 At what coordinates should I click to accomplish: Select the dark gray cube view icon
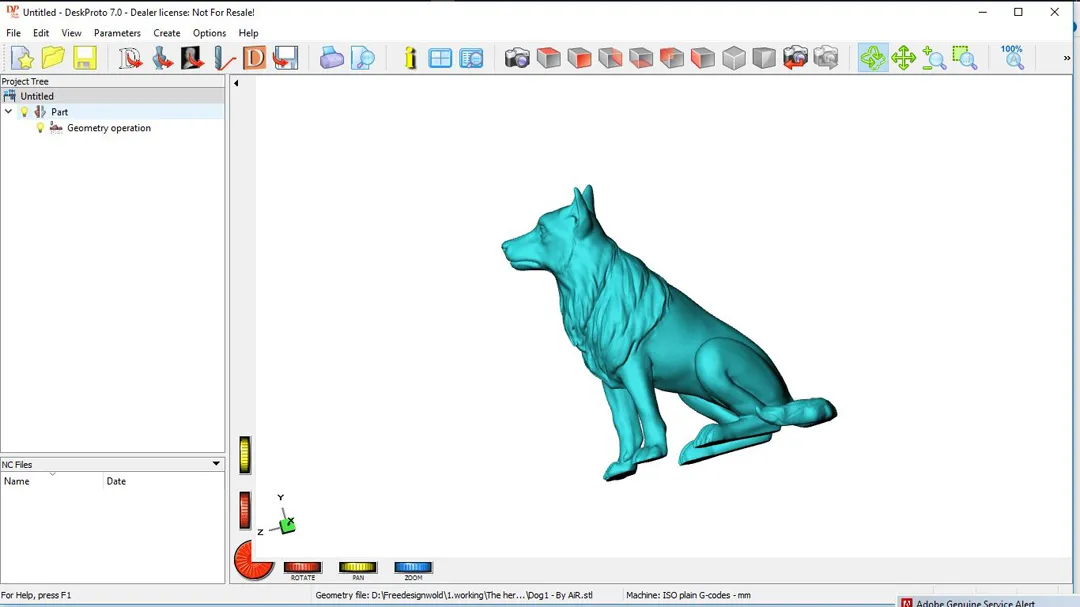pyautogui.click(x=764, y=58)
